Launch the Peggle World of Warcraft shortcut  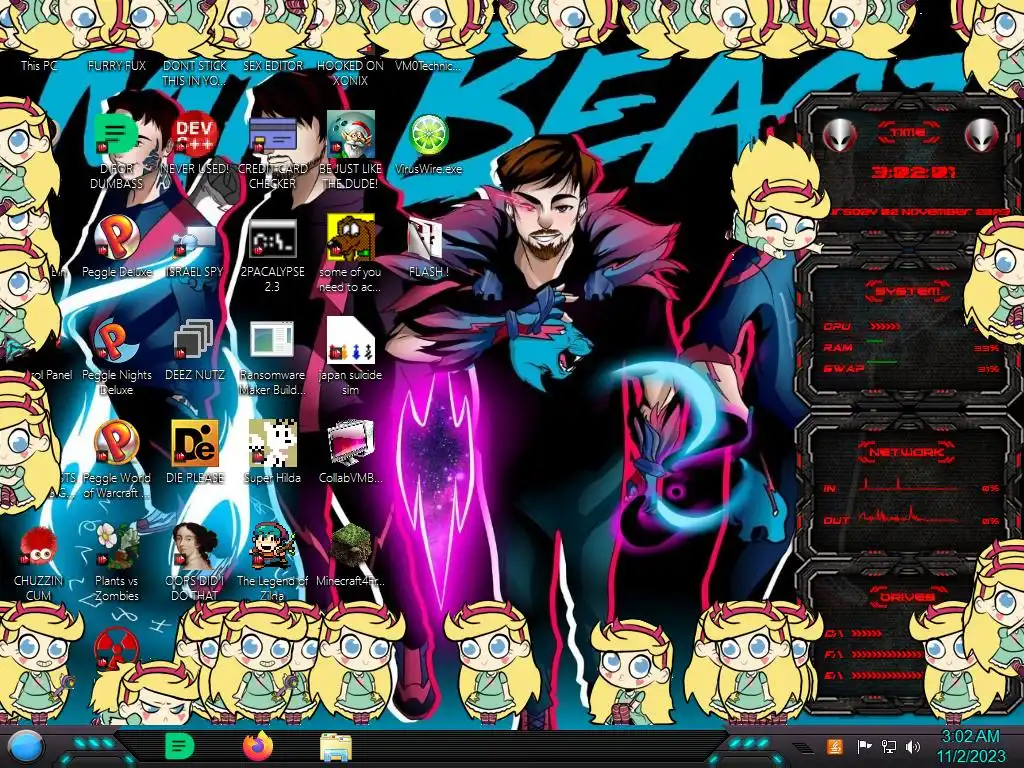pos(116,443)
